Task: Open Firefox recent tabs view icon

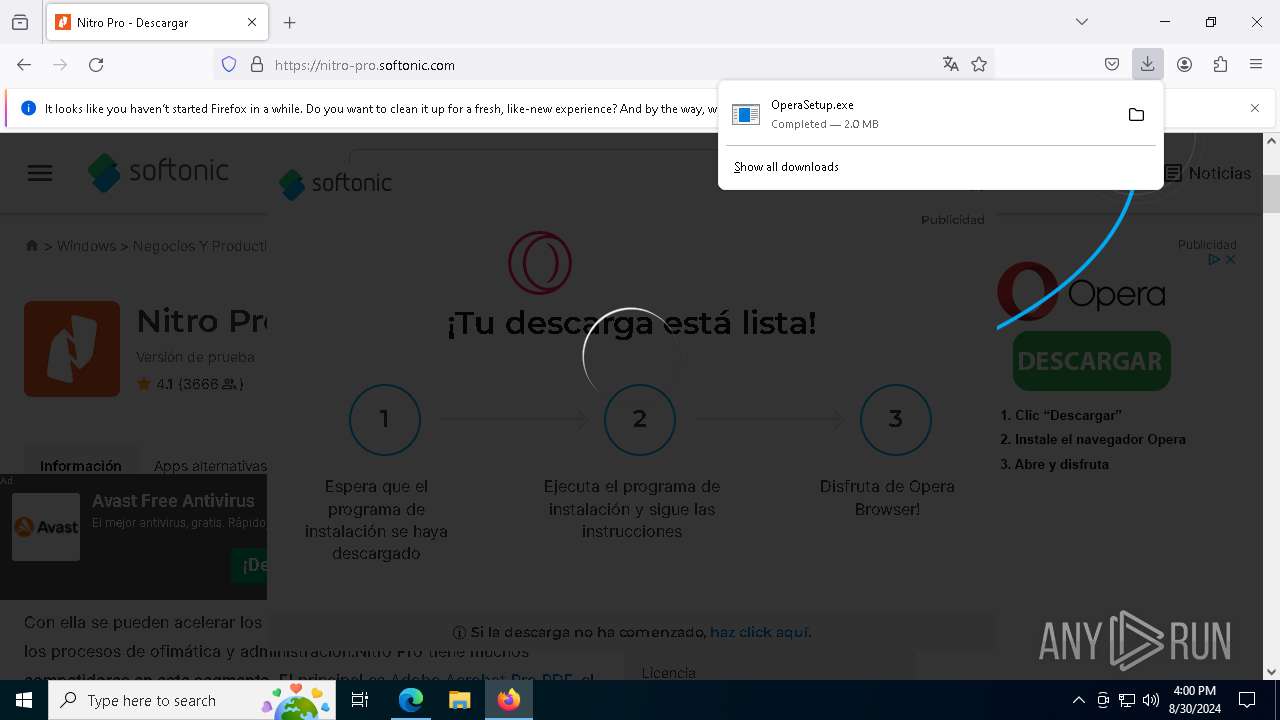Action: (20, 22)
